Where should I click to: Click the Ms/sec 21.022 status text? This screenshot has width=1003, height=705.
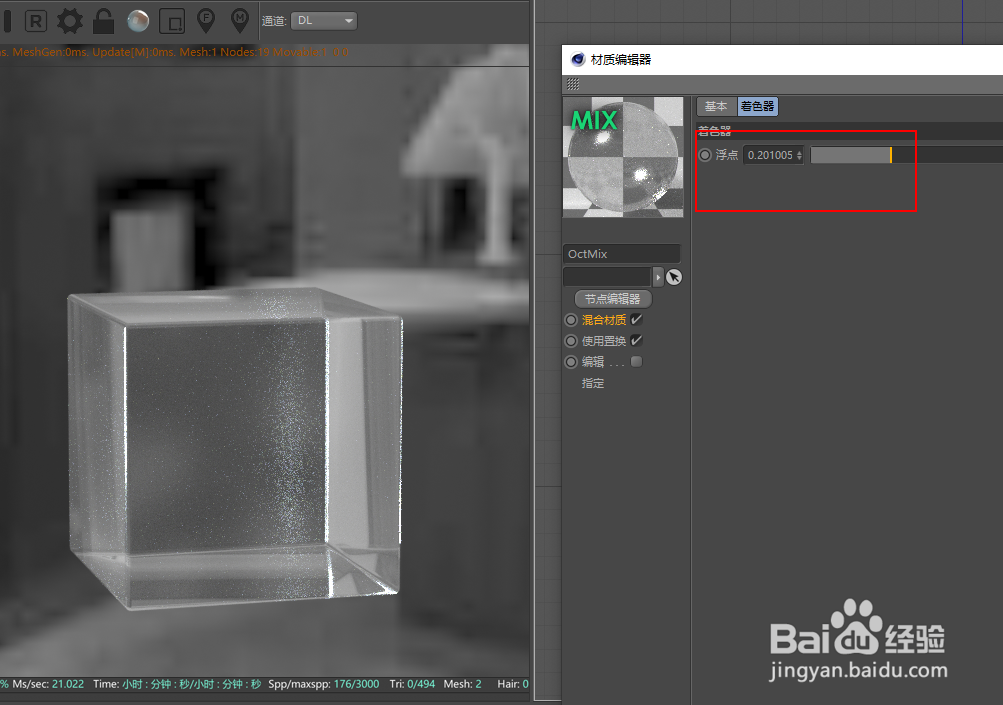pos(48,684)
